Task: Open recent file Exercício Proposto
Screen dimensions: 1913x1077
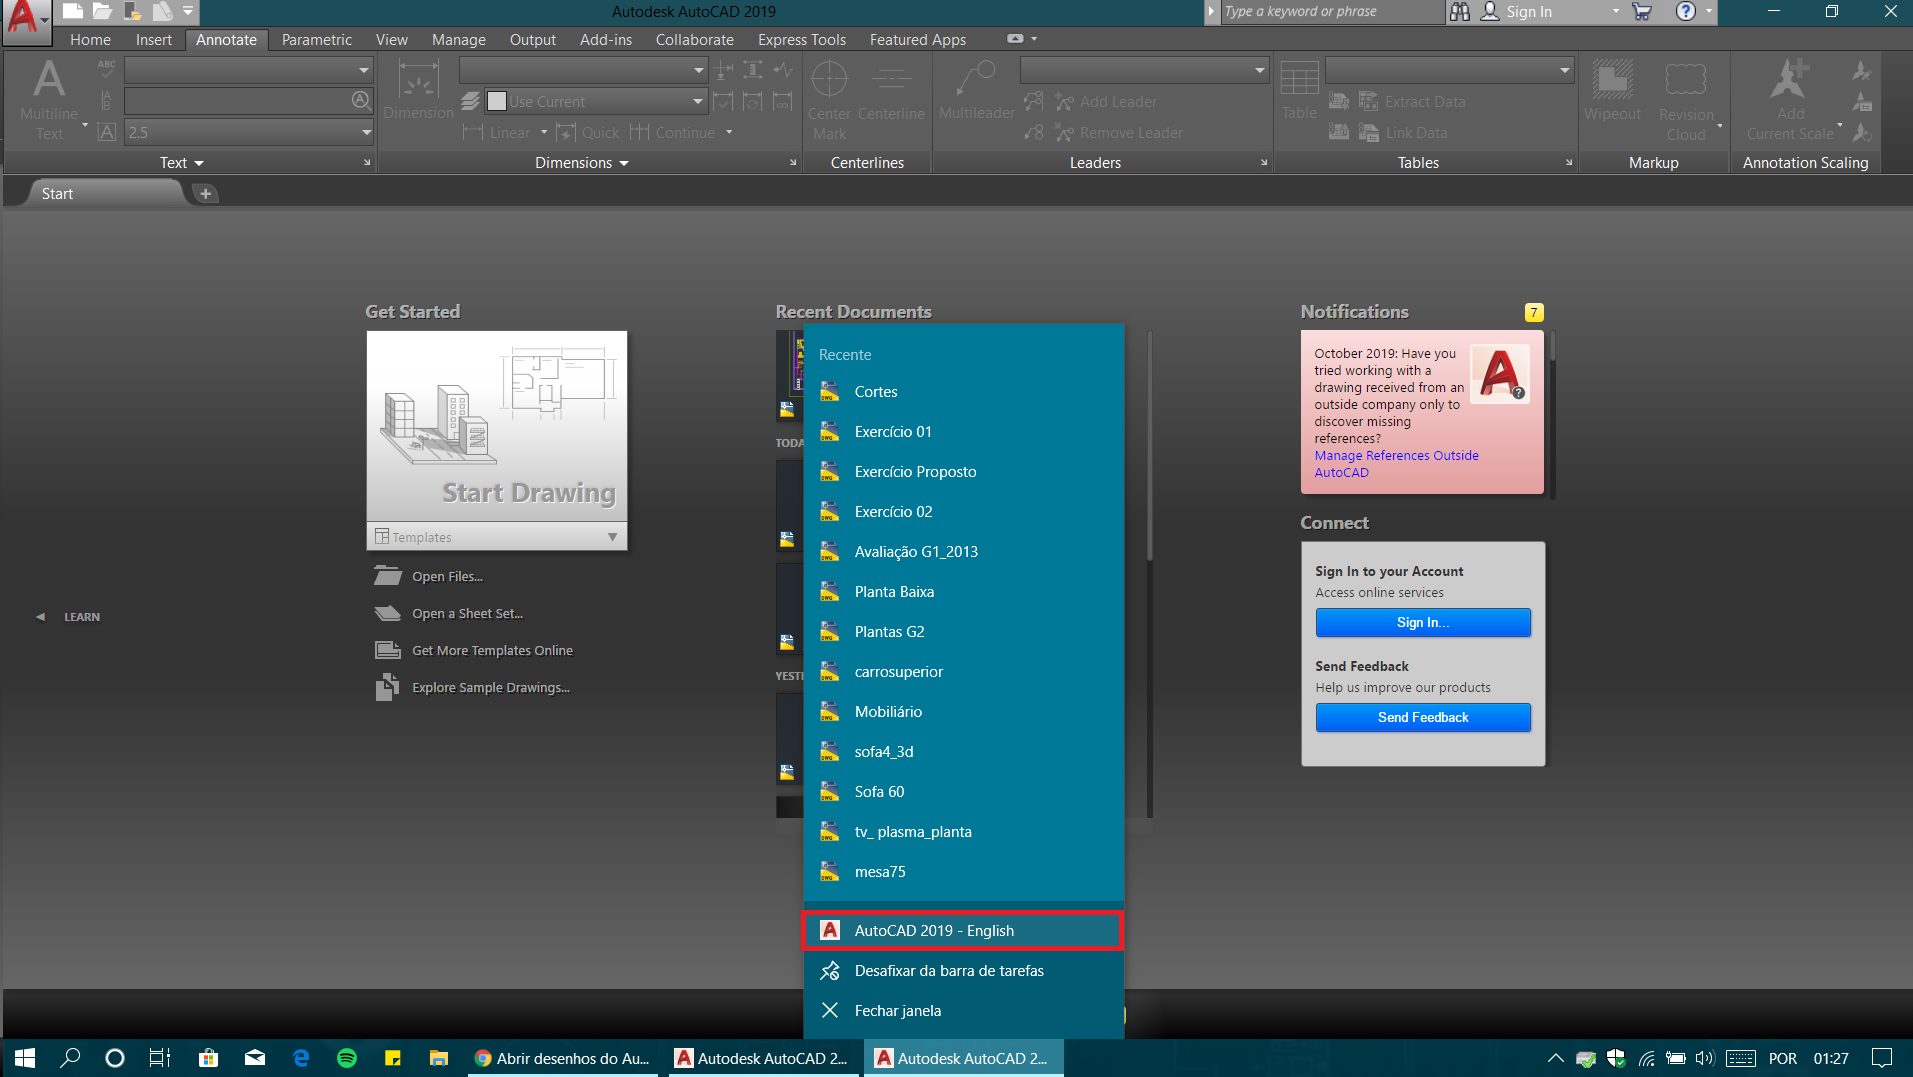Action: click(963, 472)
